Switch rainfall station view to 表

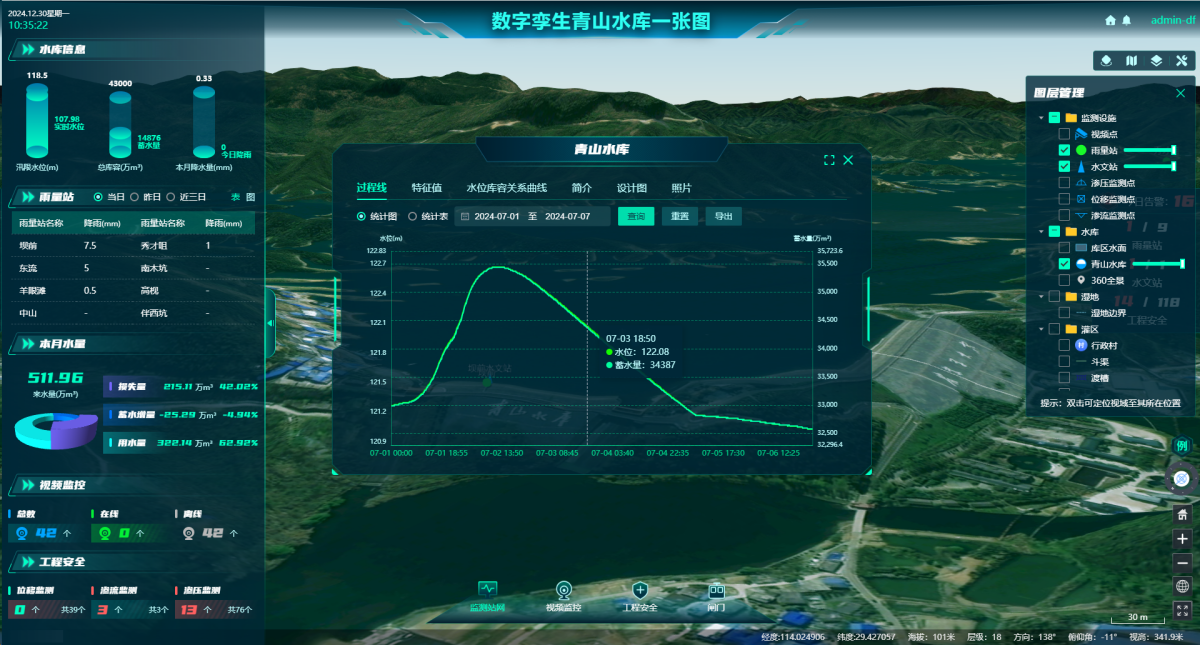[235, 197]
